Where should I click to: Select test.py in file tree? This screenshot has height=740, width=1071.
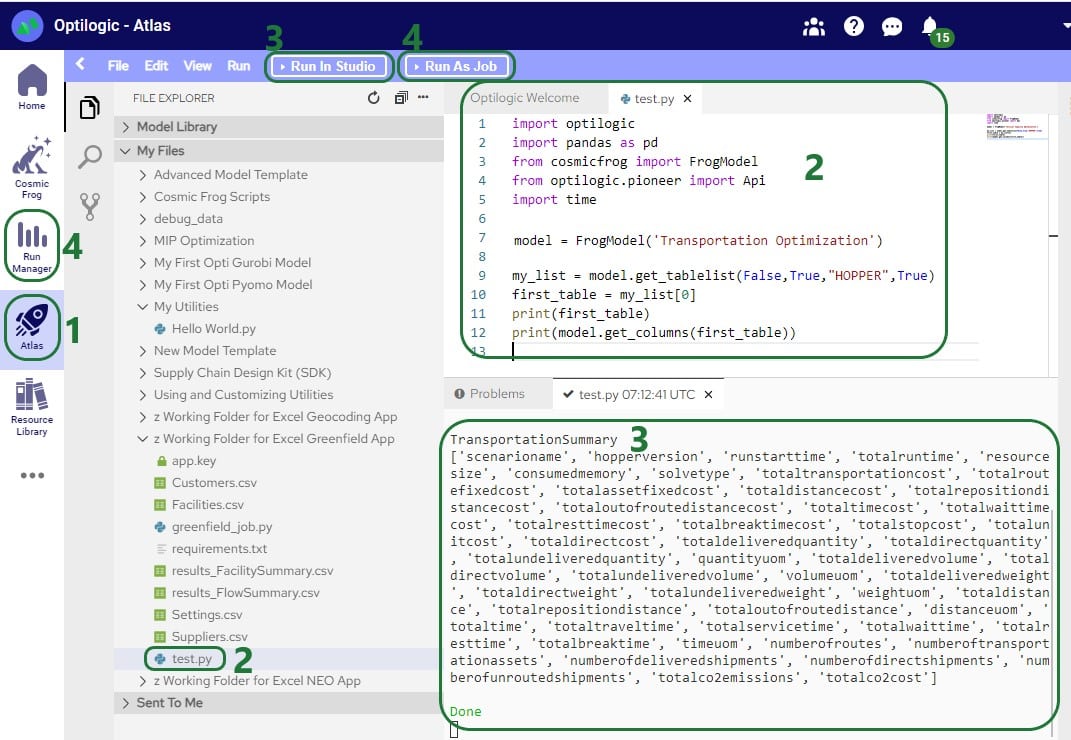pyautogui.click(x=191, y=659)
